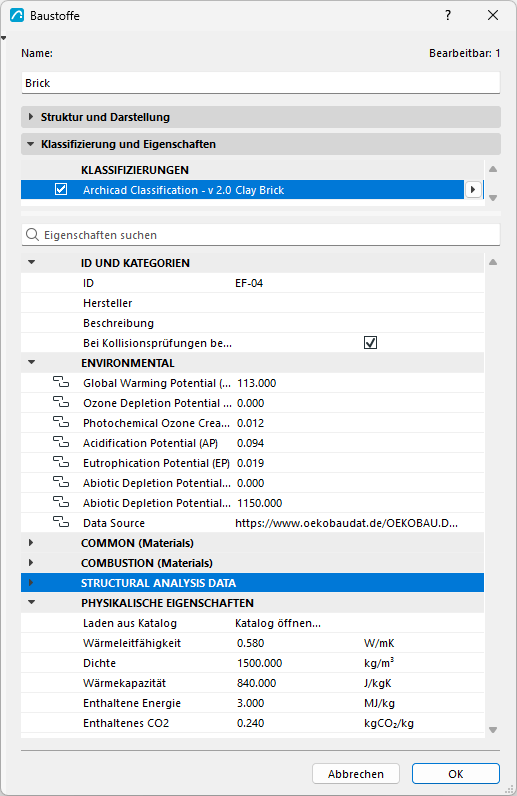Click Wärmekapazität value 840.000
This screenshot has height=796, width=517.
coord(256,683)
